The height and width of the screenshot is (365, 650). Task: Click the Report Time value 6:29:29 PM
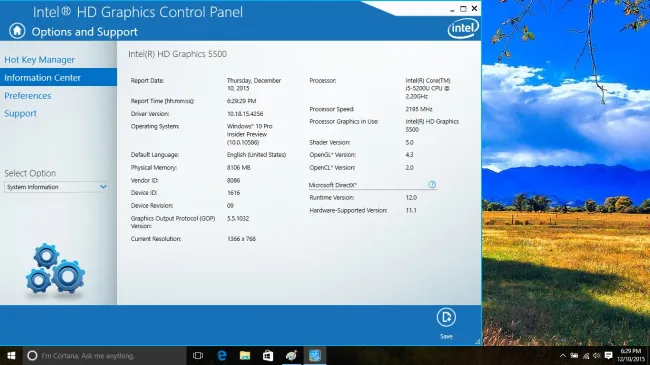[241, 101]
